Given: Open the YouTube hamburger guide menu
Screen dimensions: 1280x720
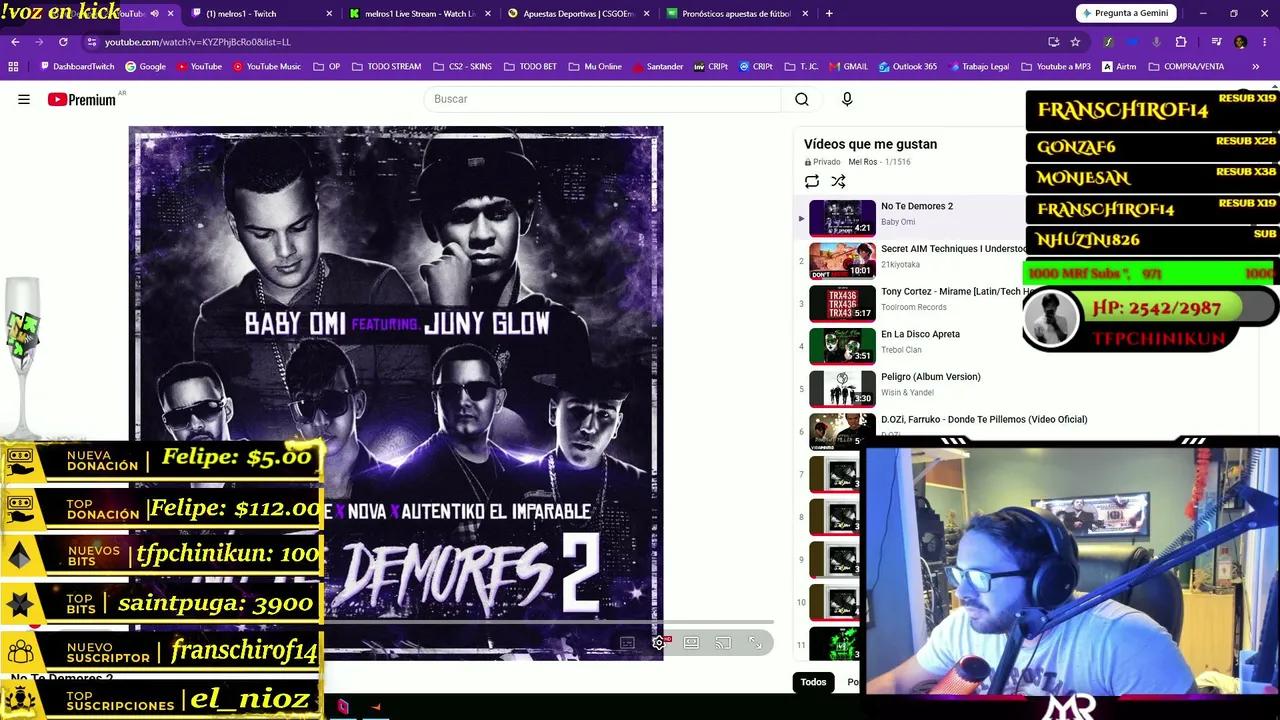Looking at the screenshot, I should (24, 99).
